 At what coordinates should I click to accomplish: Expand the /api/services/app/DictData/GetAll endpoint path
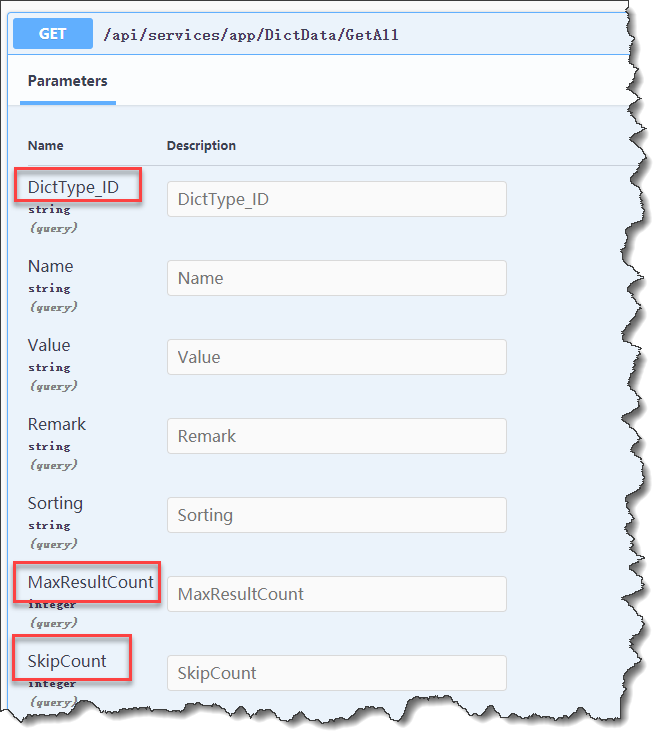tap(251, 35)
